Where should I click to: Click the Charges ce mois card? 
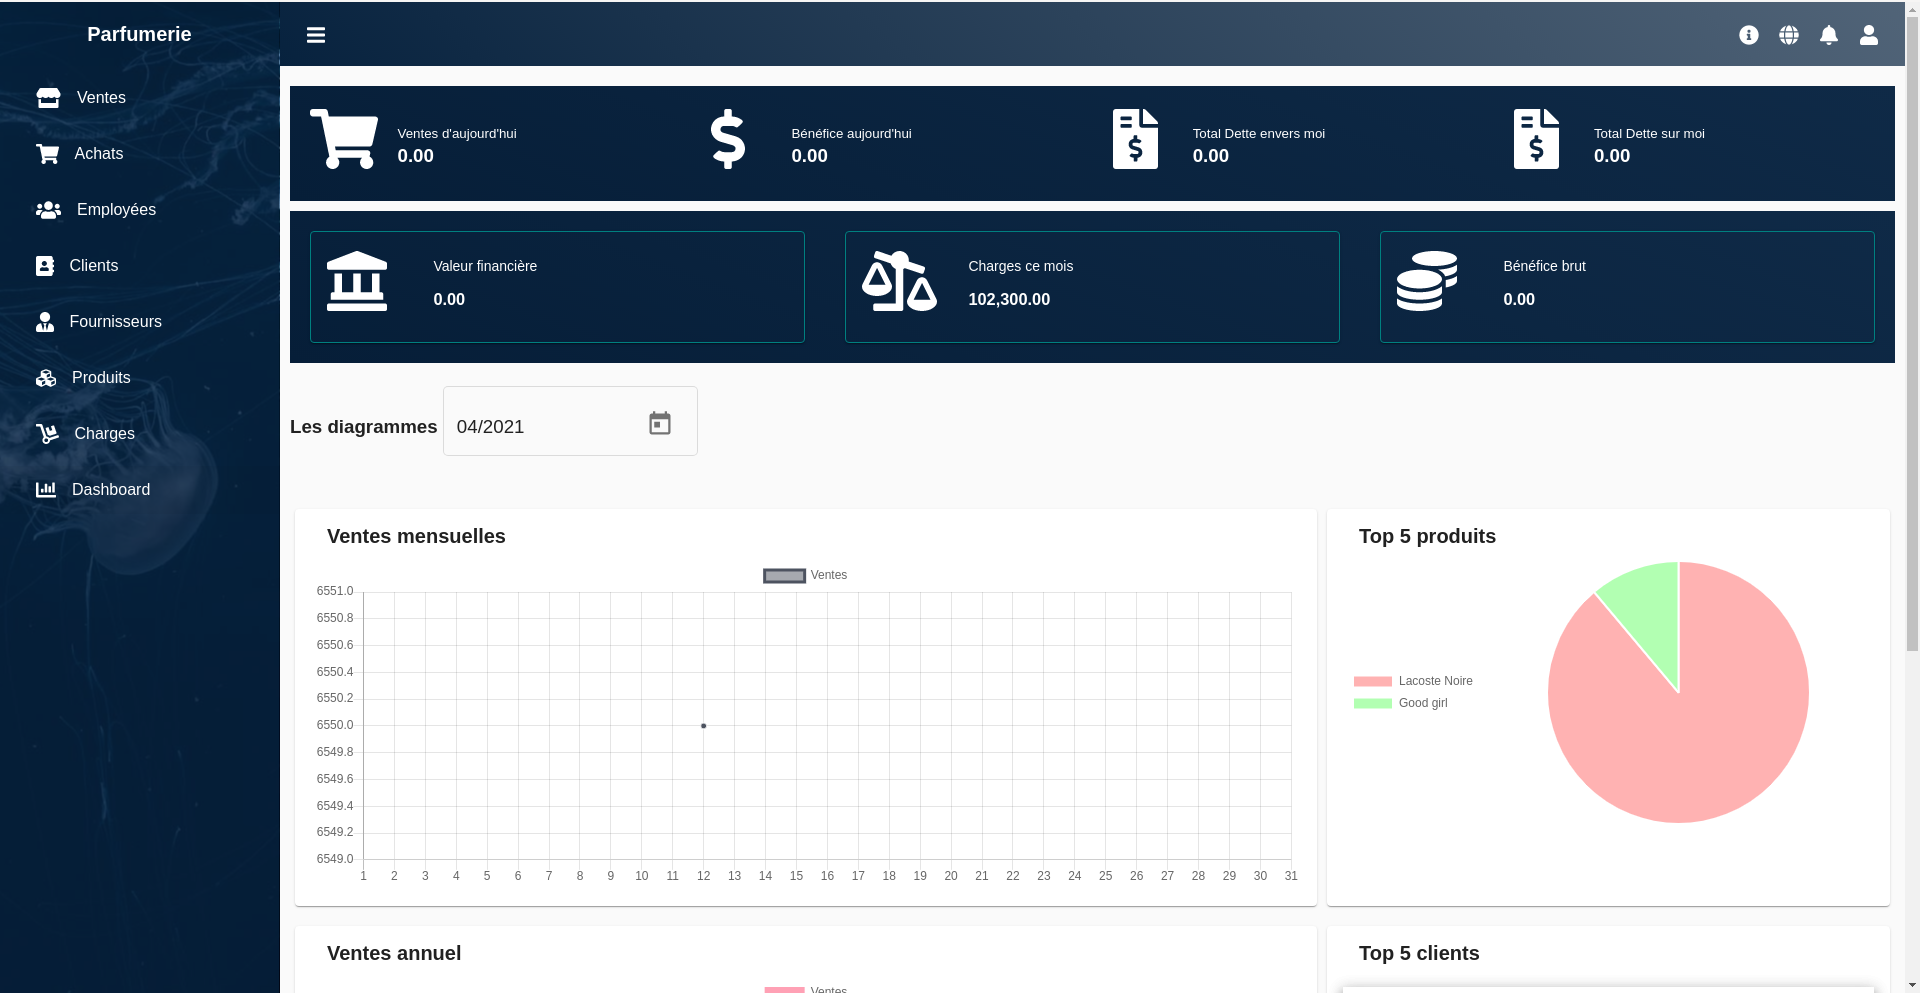coord(1092,287)
